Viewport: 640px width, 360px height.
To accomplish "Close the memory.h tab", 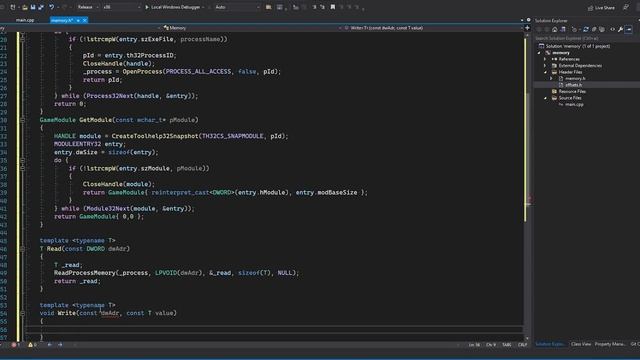I will point(84,20).
